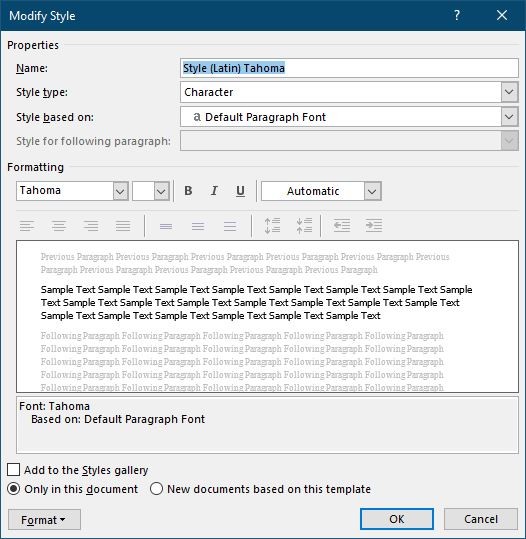Open the font size dropdown
Image resolution: width=526 pixels, height=539 pixels.
coord(161,191)
